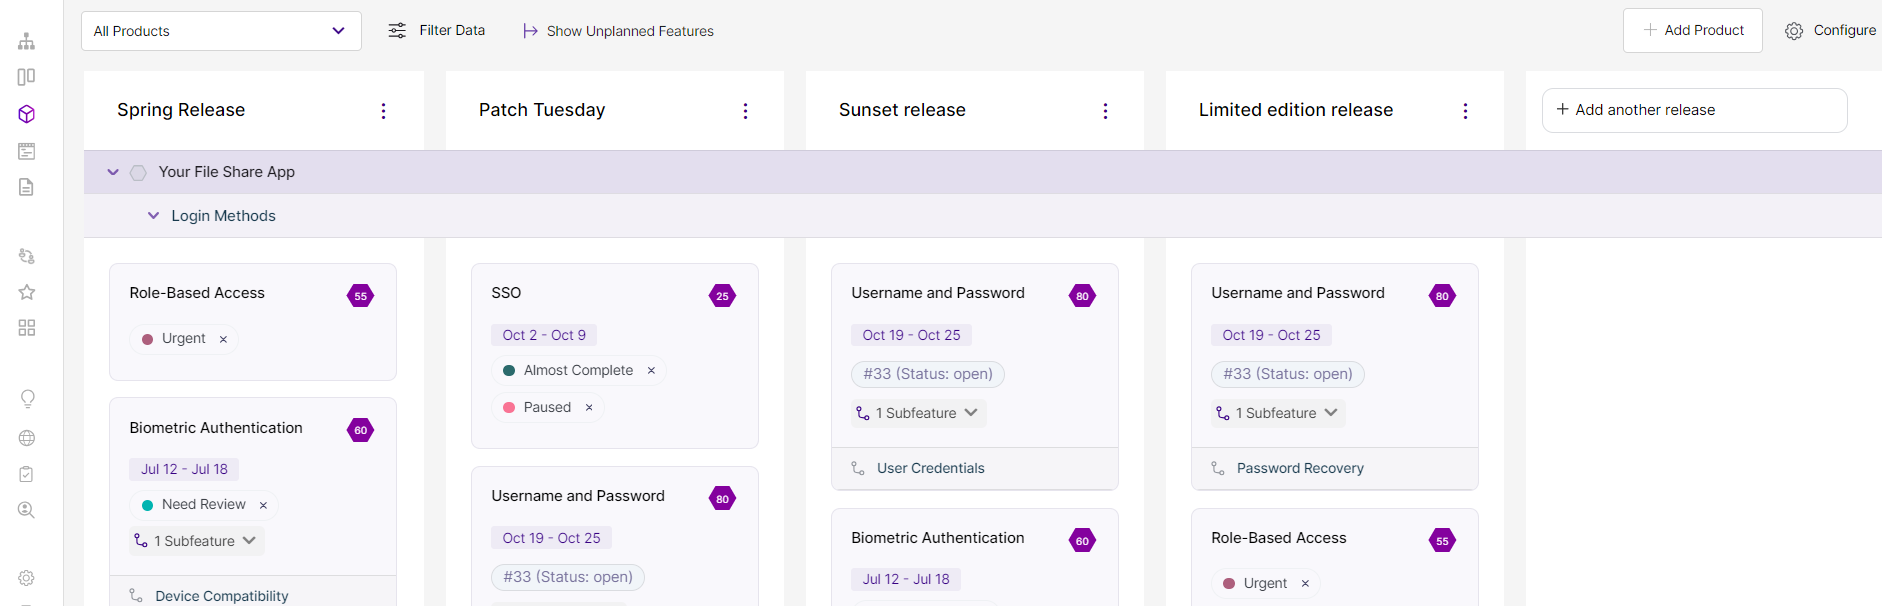Click the score 25 badge on SSO

coord(722,296)
